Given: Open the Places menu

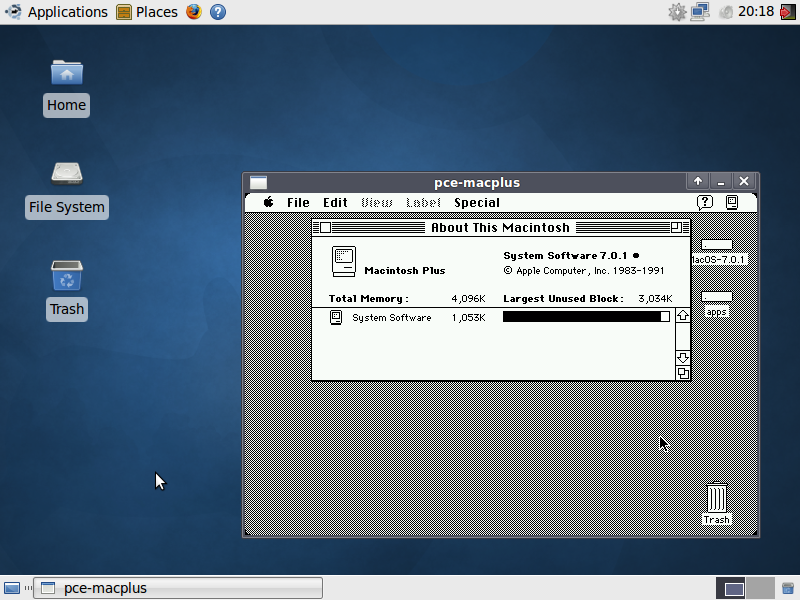Looking at the screenshot, I should pos(147,12).
